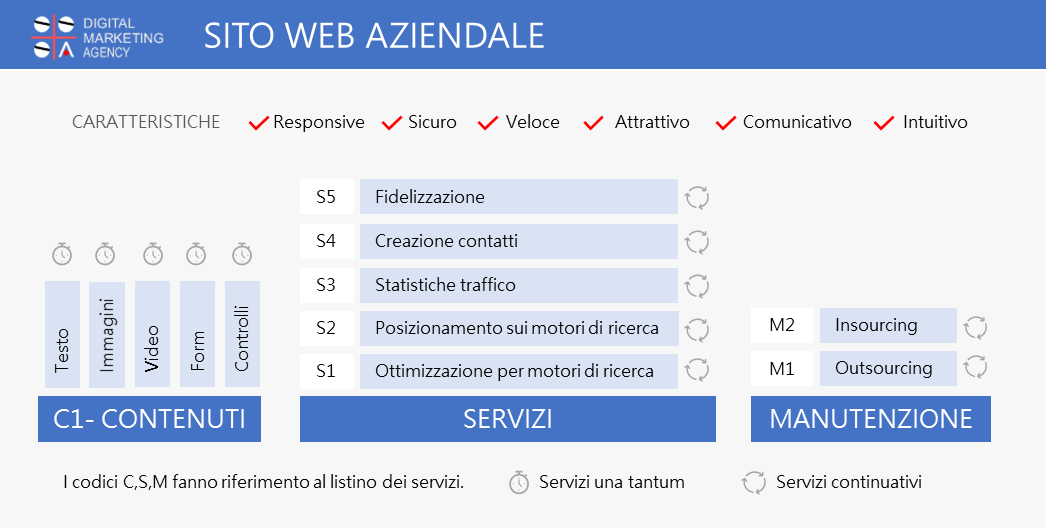Viewport: 1046px width, 528px height.
Task: Click the recurring arrows icon next to Outsourcing
Action: [975, 366]
